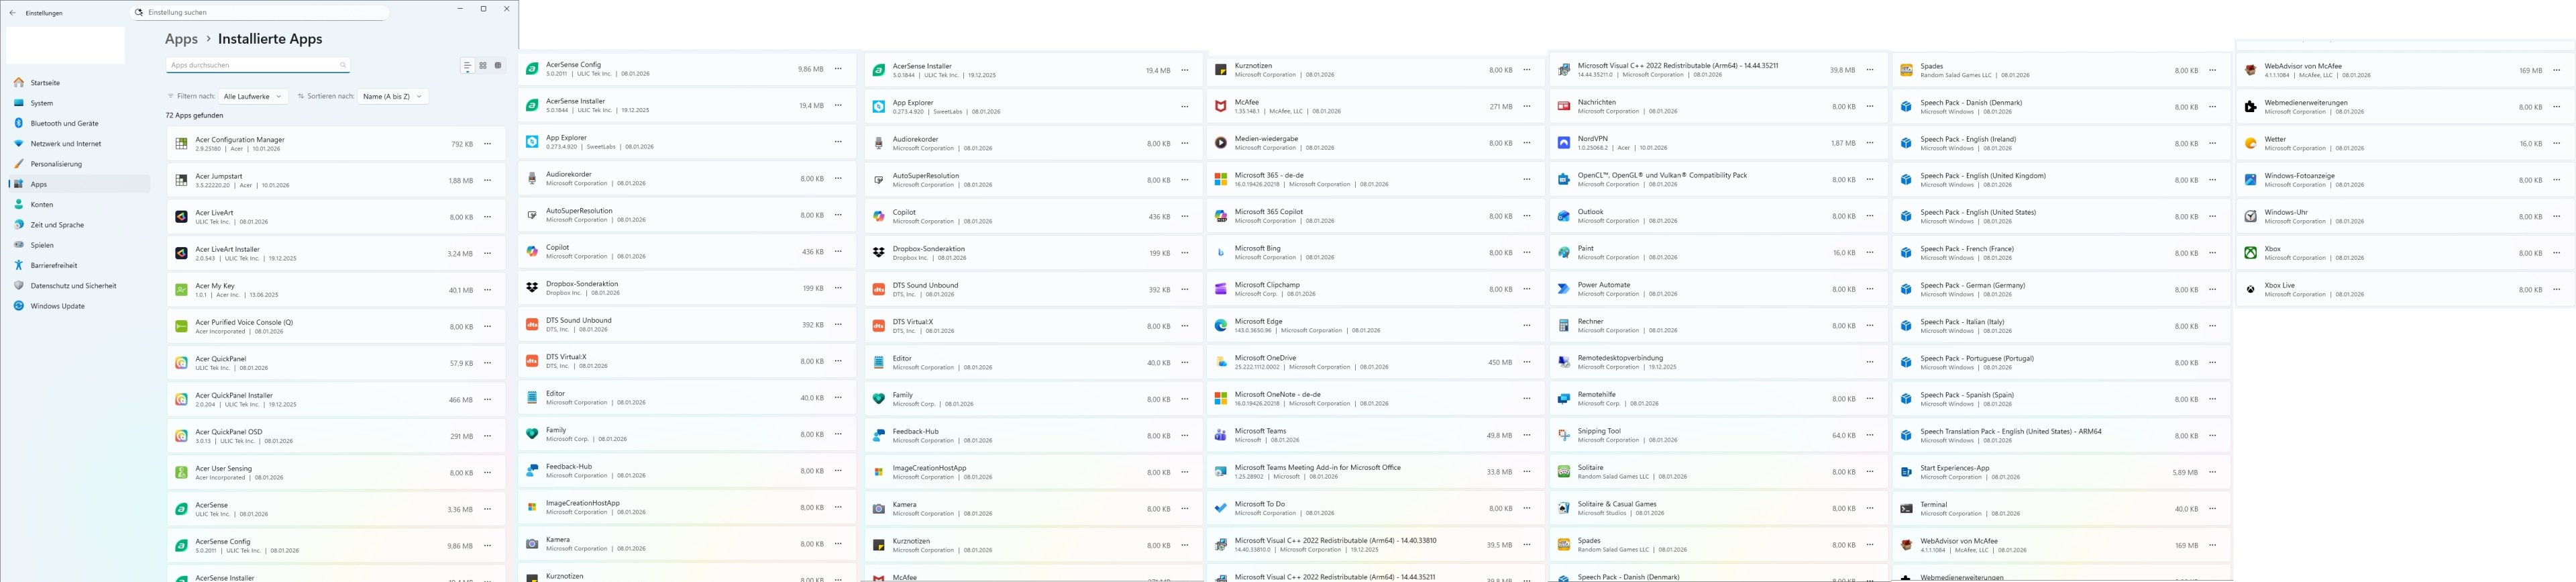2576x582 pixels.
Task: Click the Acer My Key app icon
Action: click(181, 290)
